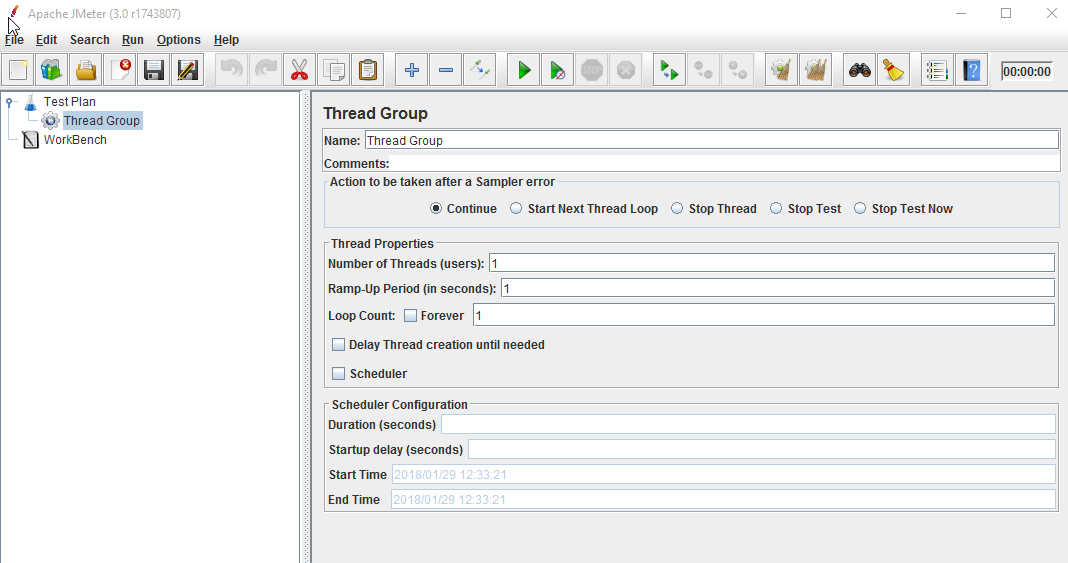The height and width of the screenshot is (563, 1068).
Task: Click the Loop Count input field
Action: pyautogui.click(x=764, y=315)
